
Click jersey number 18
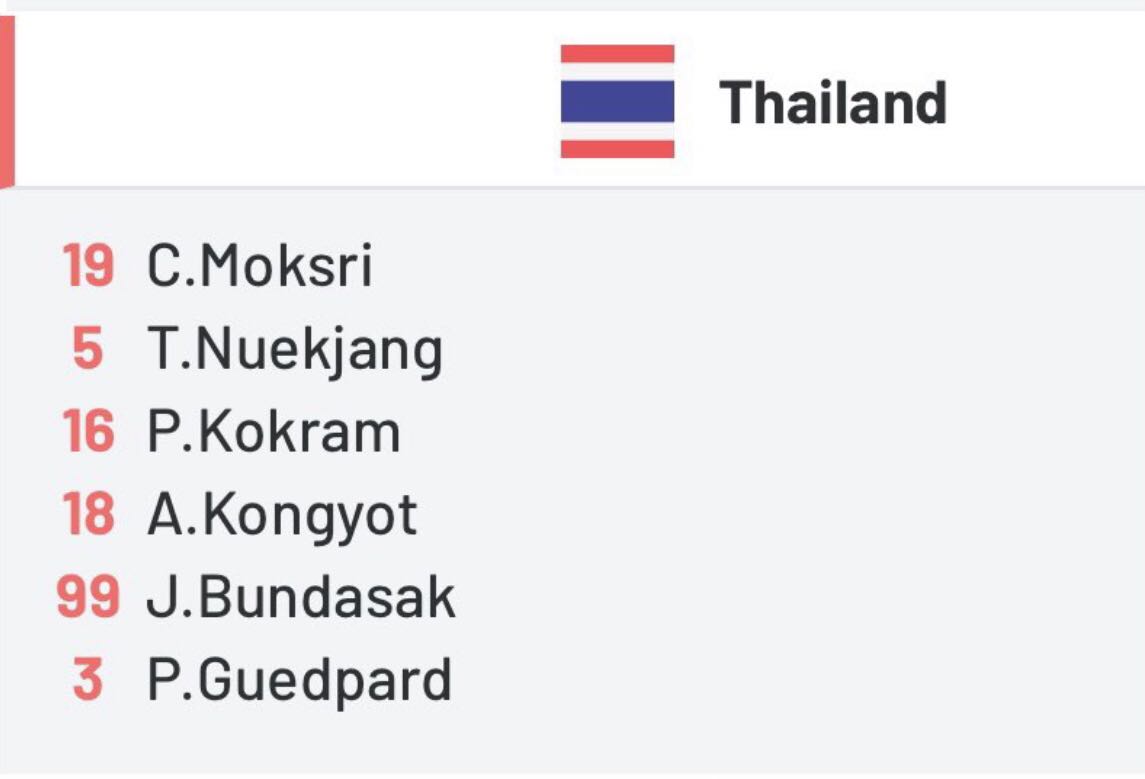click(x=88, y=514)
